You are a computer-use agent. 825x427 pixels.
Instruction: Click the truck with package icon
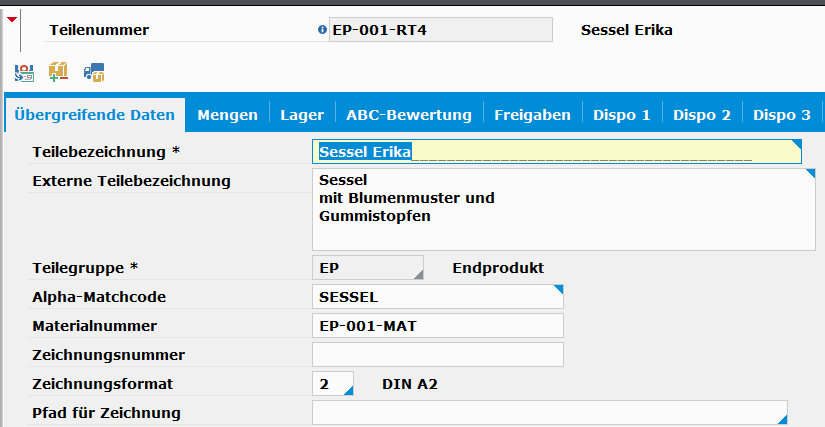coord(94,73)
